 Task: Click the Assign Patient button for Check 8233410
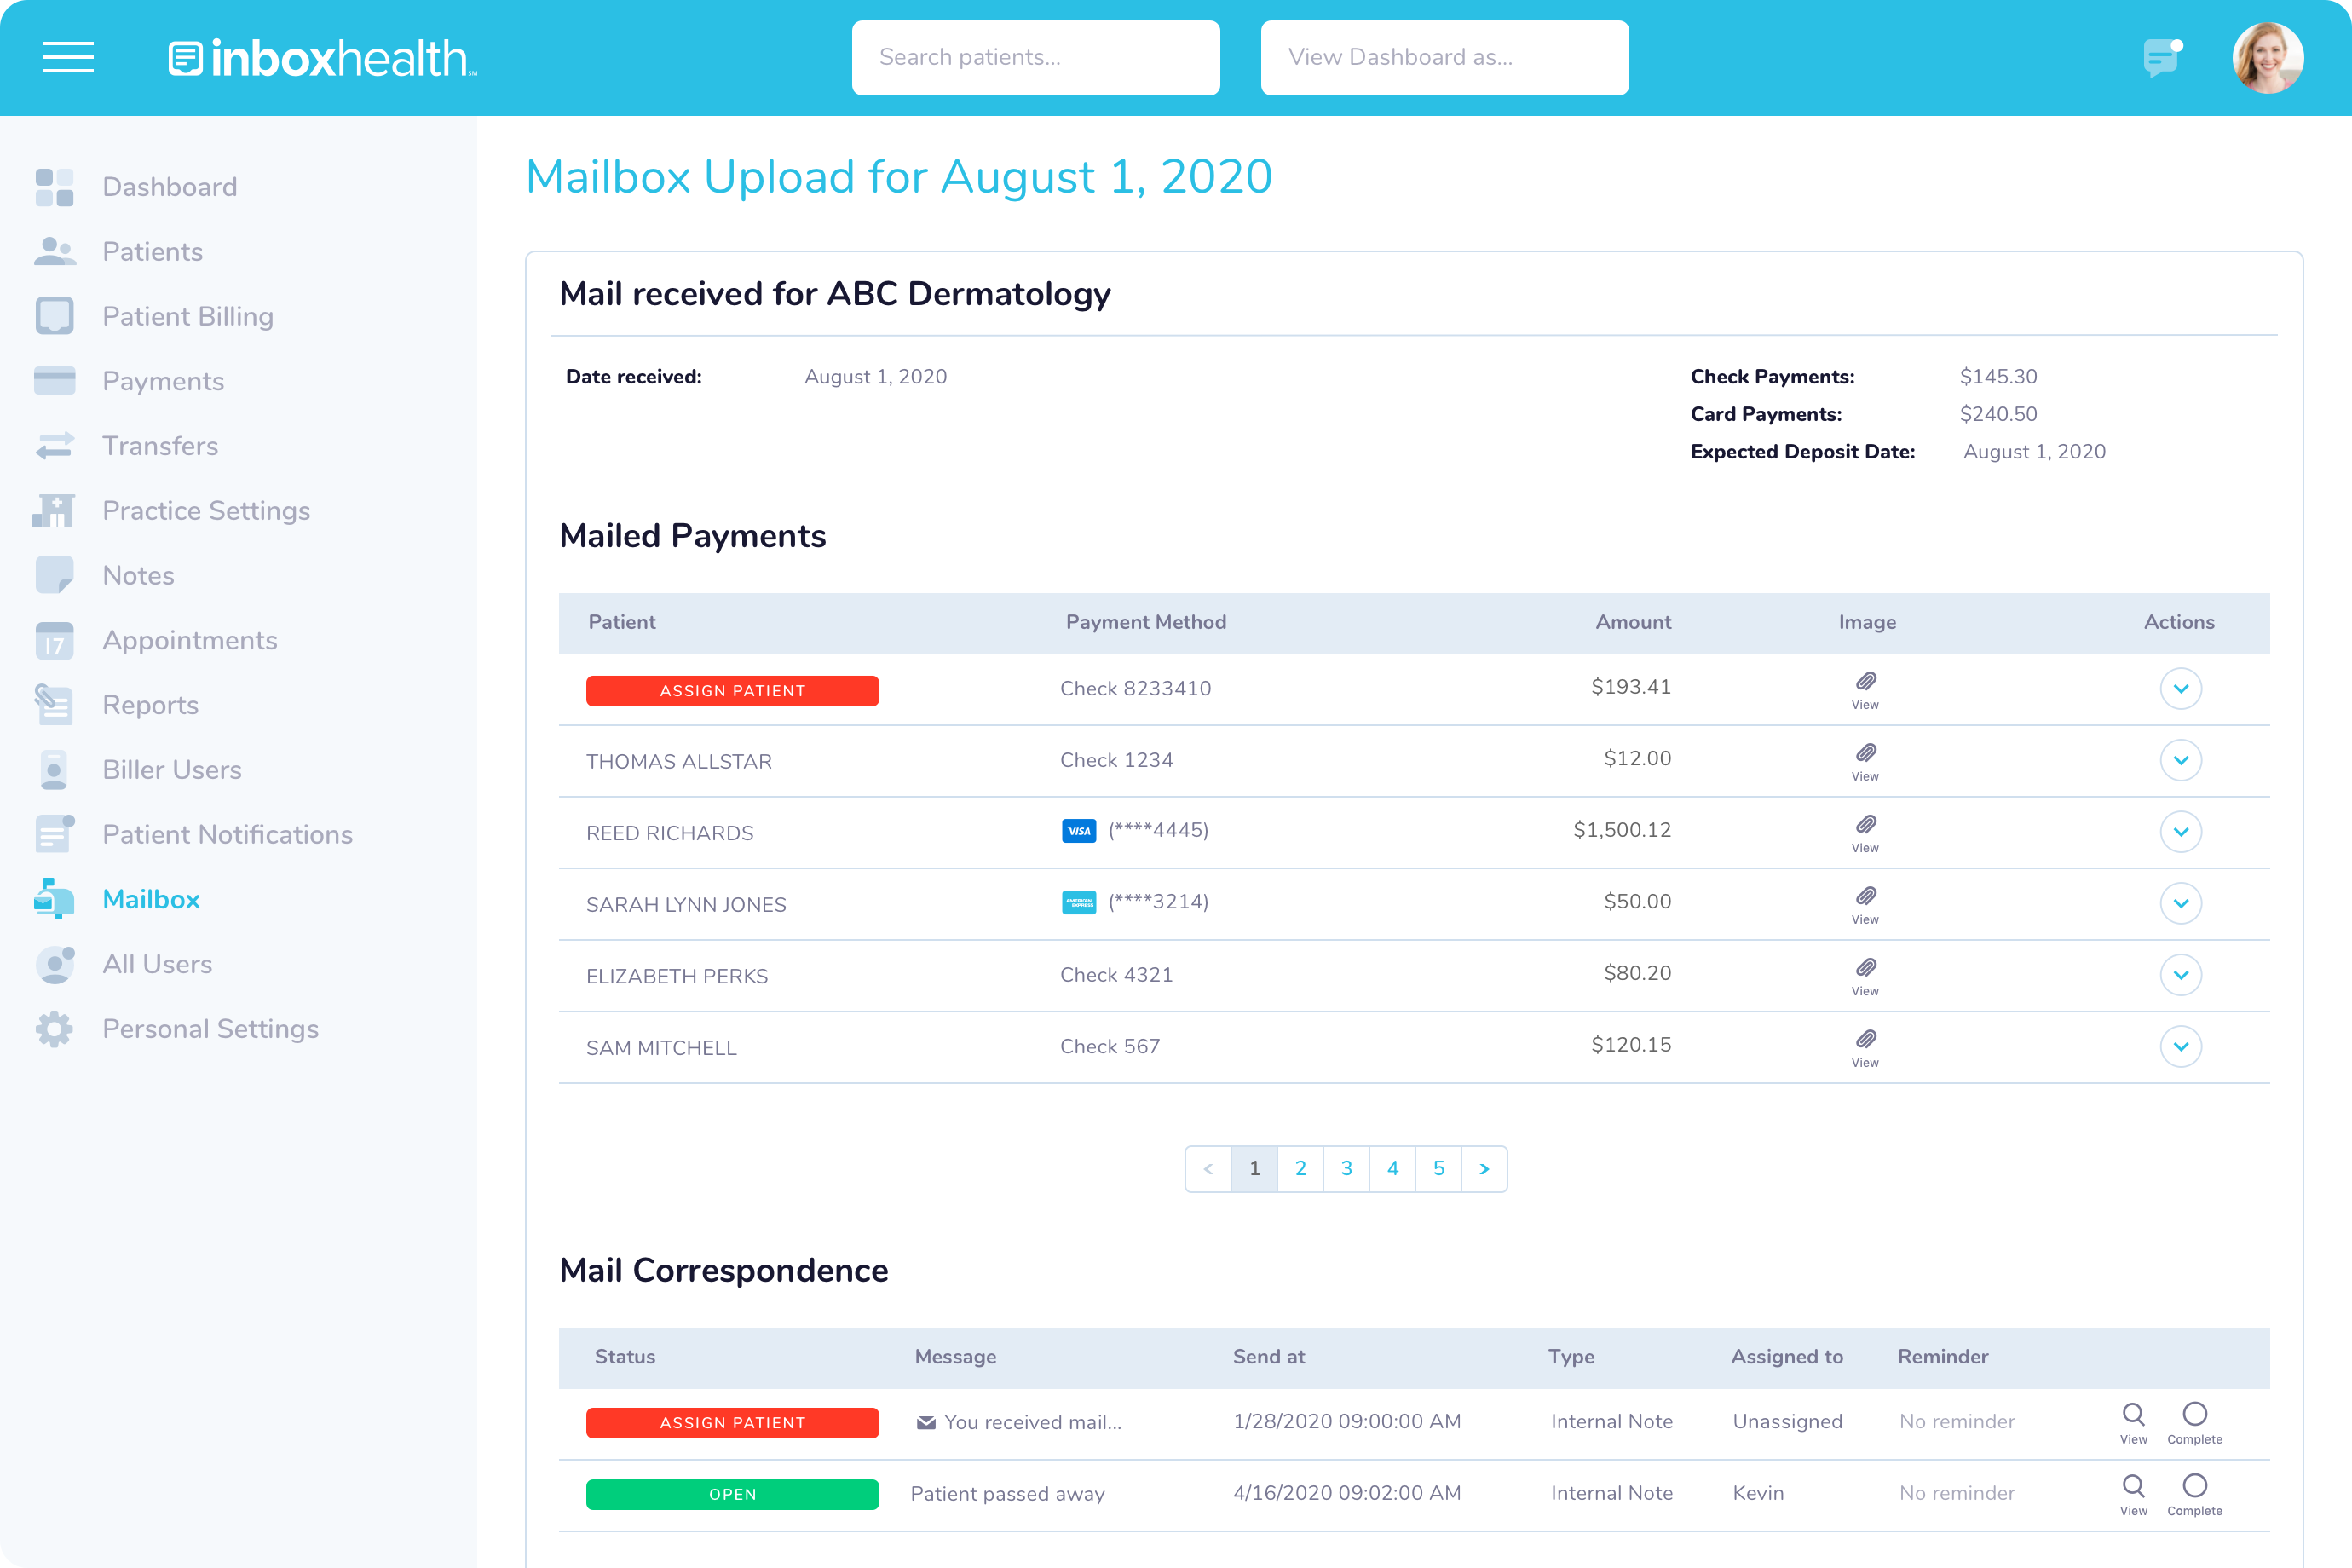coord(732,690)
